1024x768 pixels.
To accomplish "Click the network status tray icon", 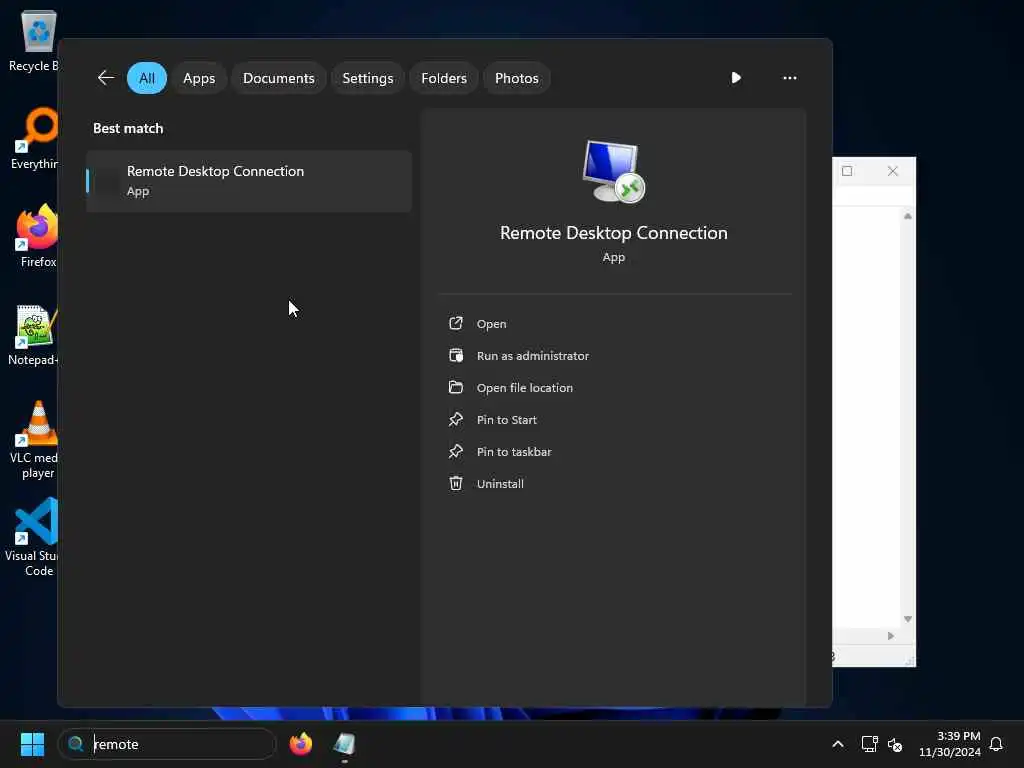I will pyautogui.click(x=869, y=744).
